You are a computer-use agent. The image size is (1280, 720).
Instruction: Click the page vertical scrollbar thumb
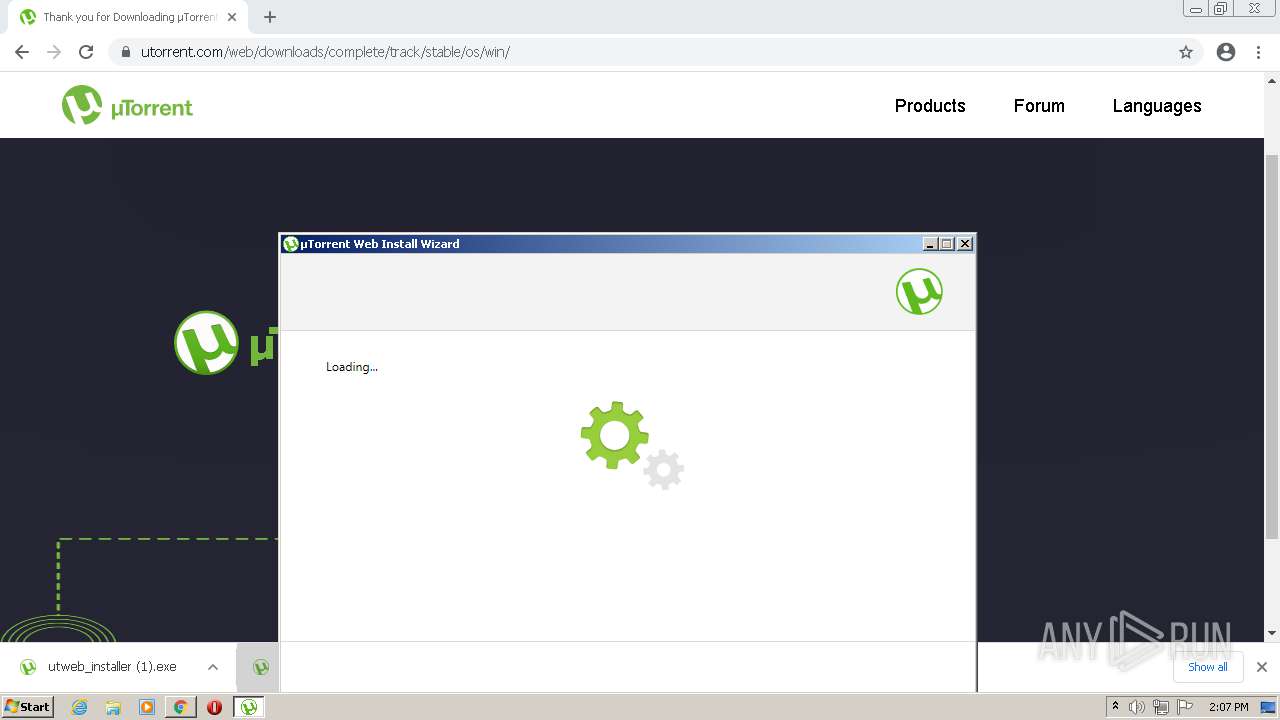1272,346
